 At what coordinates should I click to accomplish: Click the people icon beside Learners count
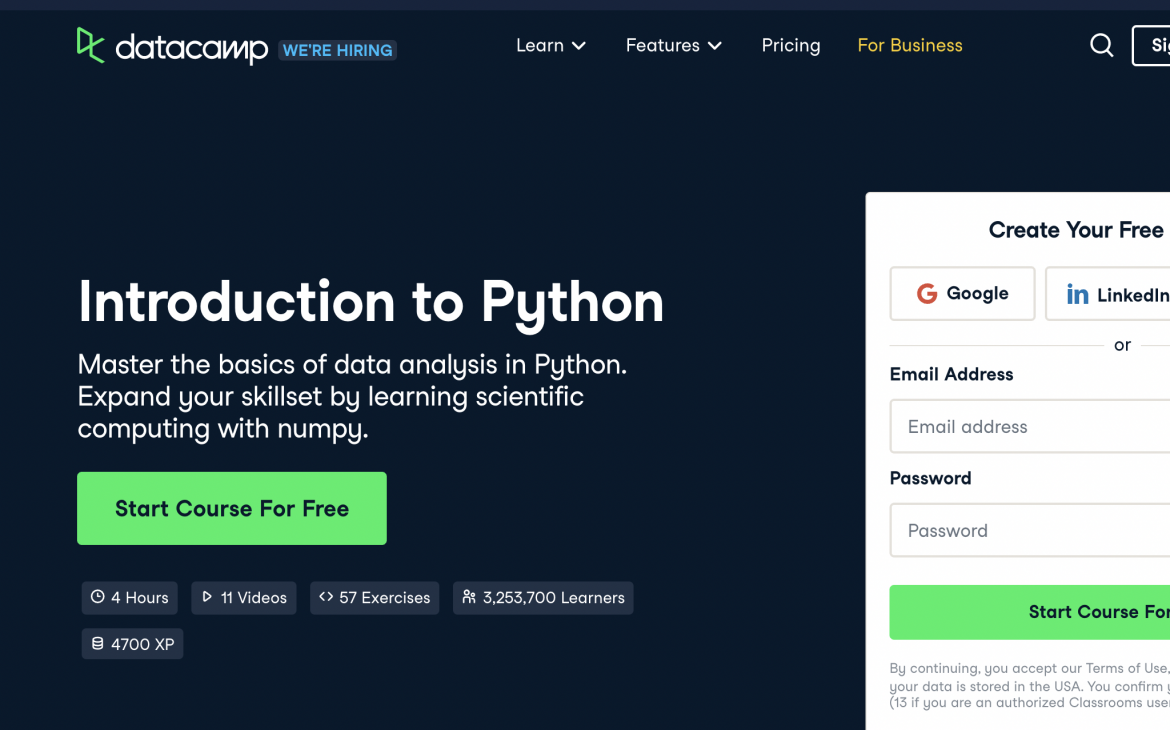click(469, 597)
